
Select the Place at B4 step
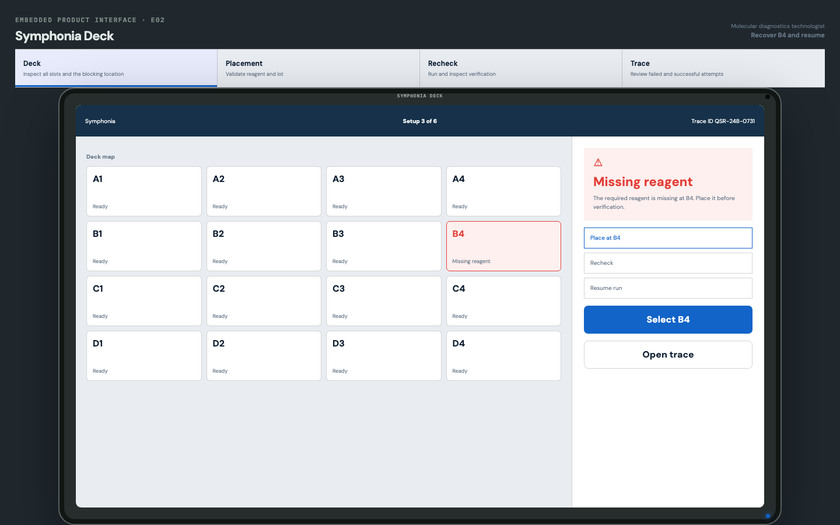coord(668,238)
